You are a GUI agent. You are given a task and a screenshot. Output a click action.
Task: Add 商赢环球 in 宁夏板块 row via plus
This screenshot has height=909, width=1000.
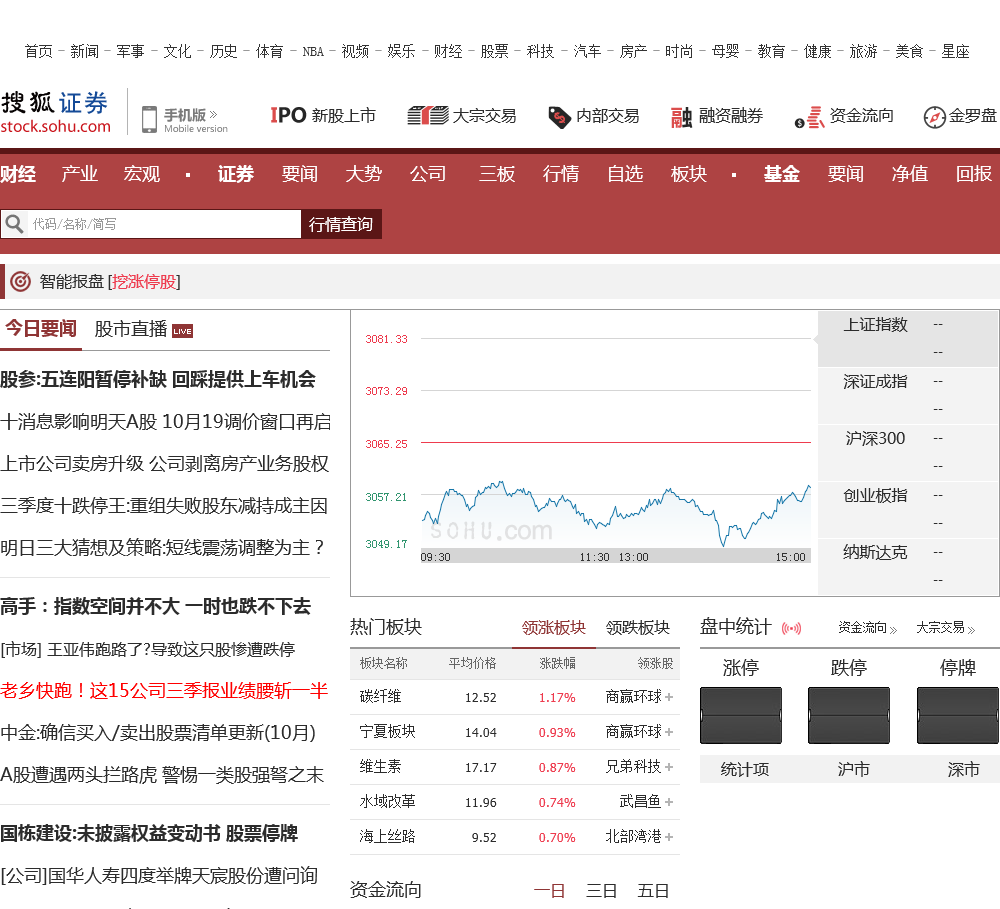[669, 732]
